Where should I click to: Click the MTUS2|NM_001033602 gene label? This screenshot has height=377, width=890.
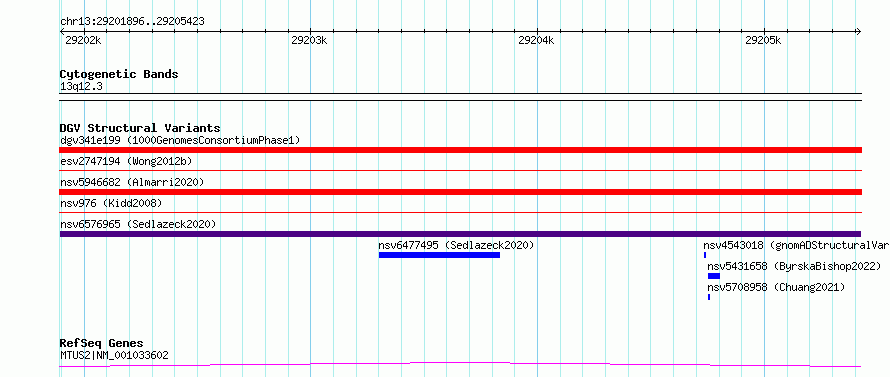(114, 356)
